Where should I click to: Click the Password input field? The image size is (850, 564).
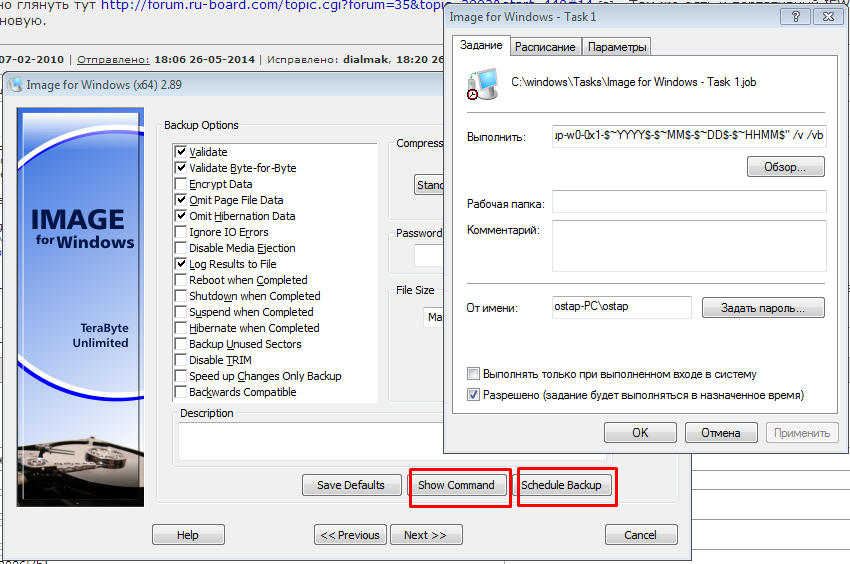[429, 255]
